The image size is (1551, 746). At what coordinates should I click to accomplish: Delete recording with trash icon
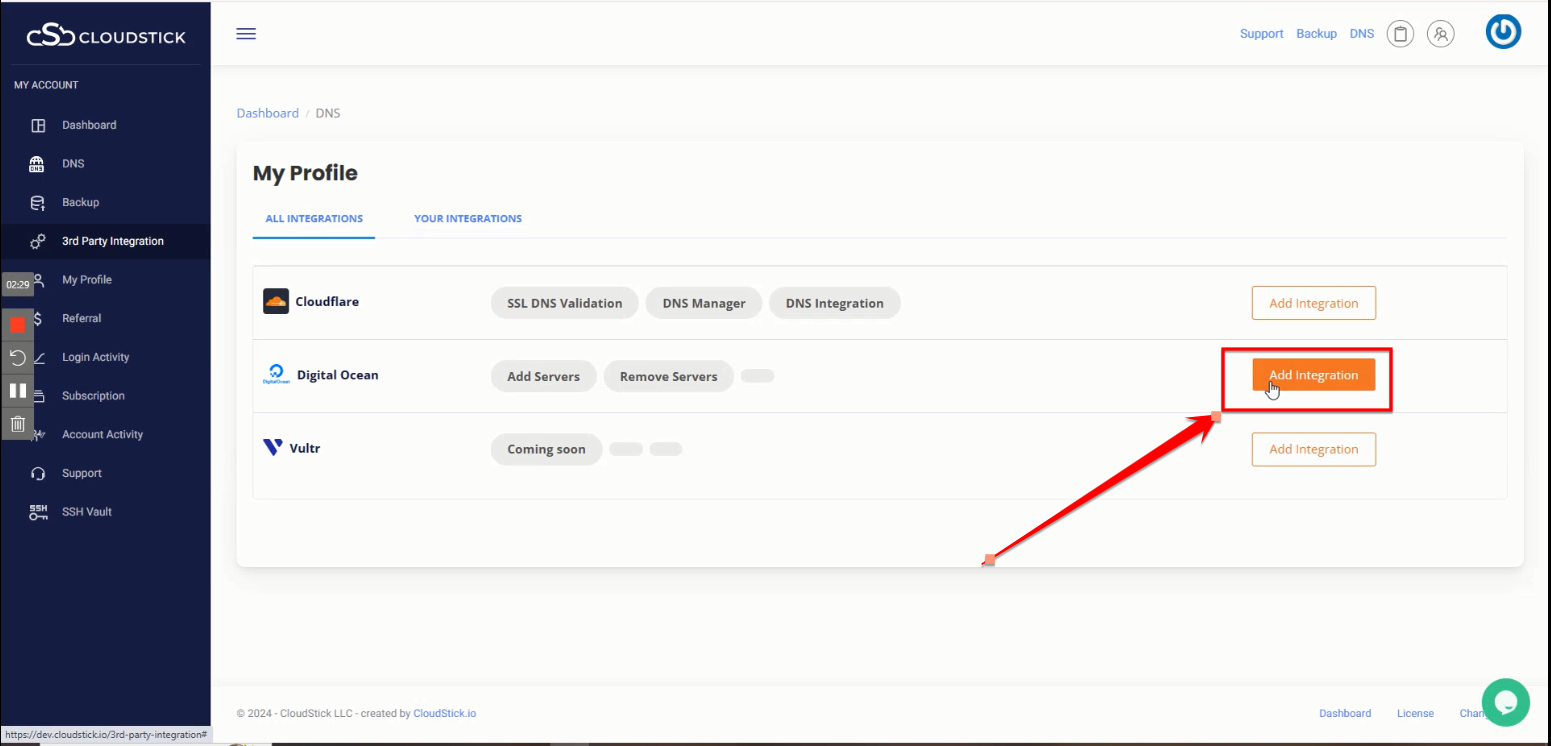pos(17,424)
